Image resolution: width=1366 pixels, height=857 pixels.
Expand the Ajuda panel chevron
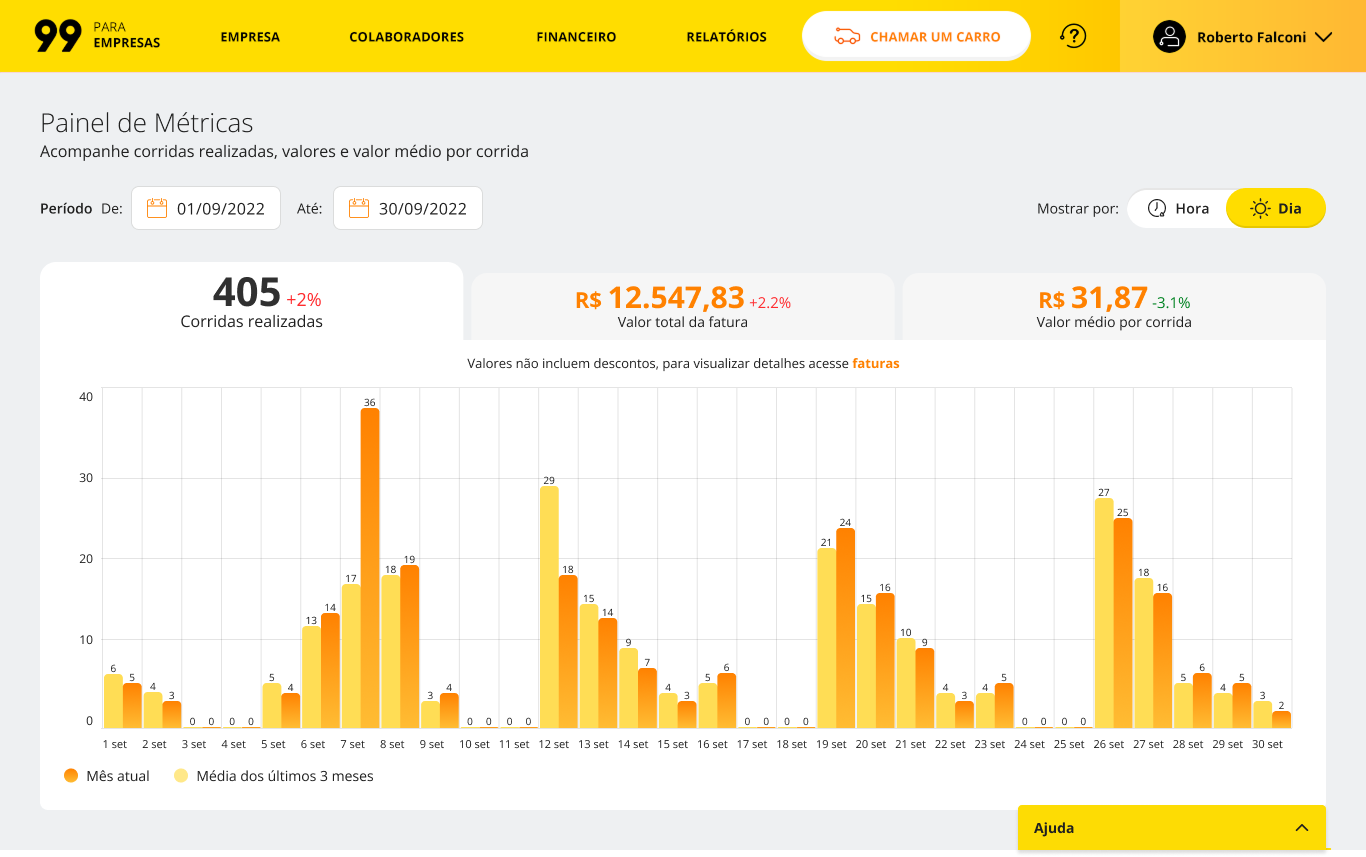coord(1302,828)
